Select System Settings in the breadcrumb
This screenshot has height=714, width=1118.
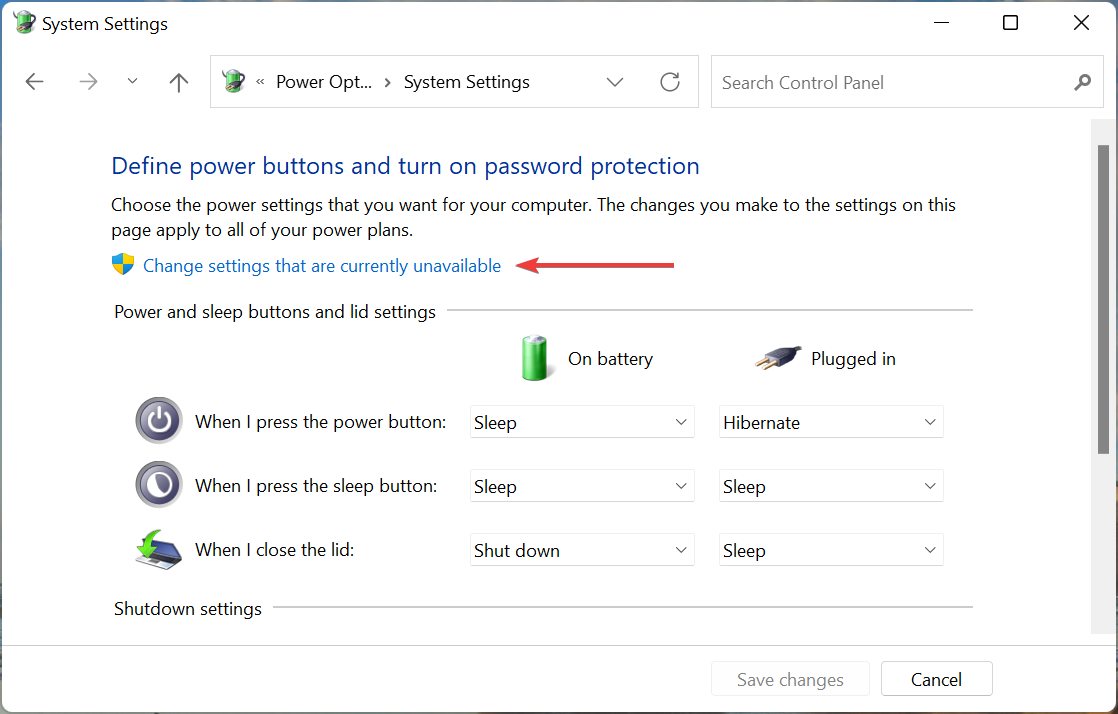click(466, 81)
